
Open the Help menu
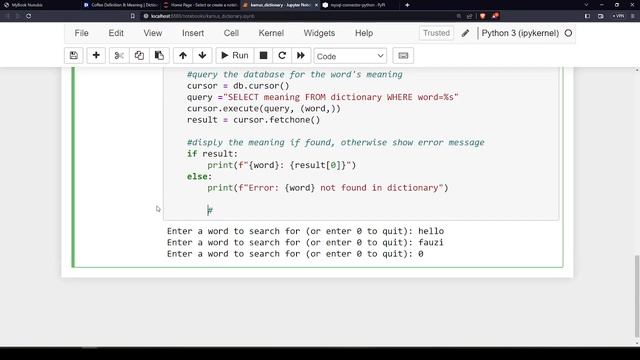[x=364, y=33]
